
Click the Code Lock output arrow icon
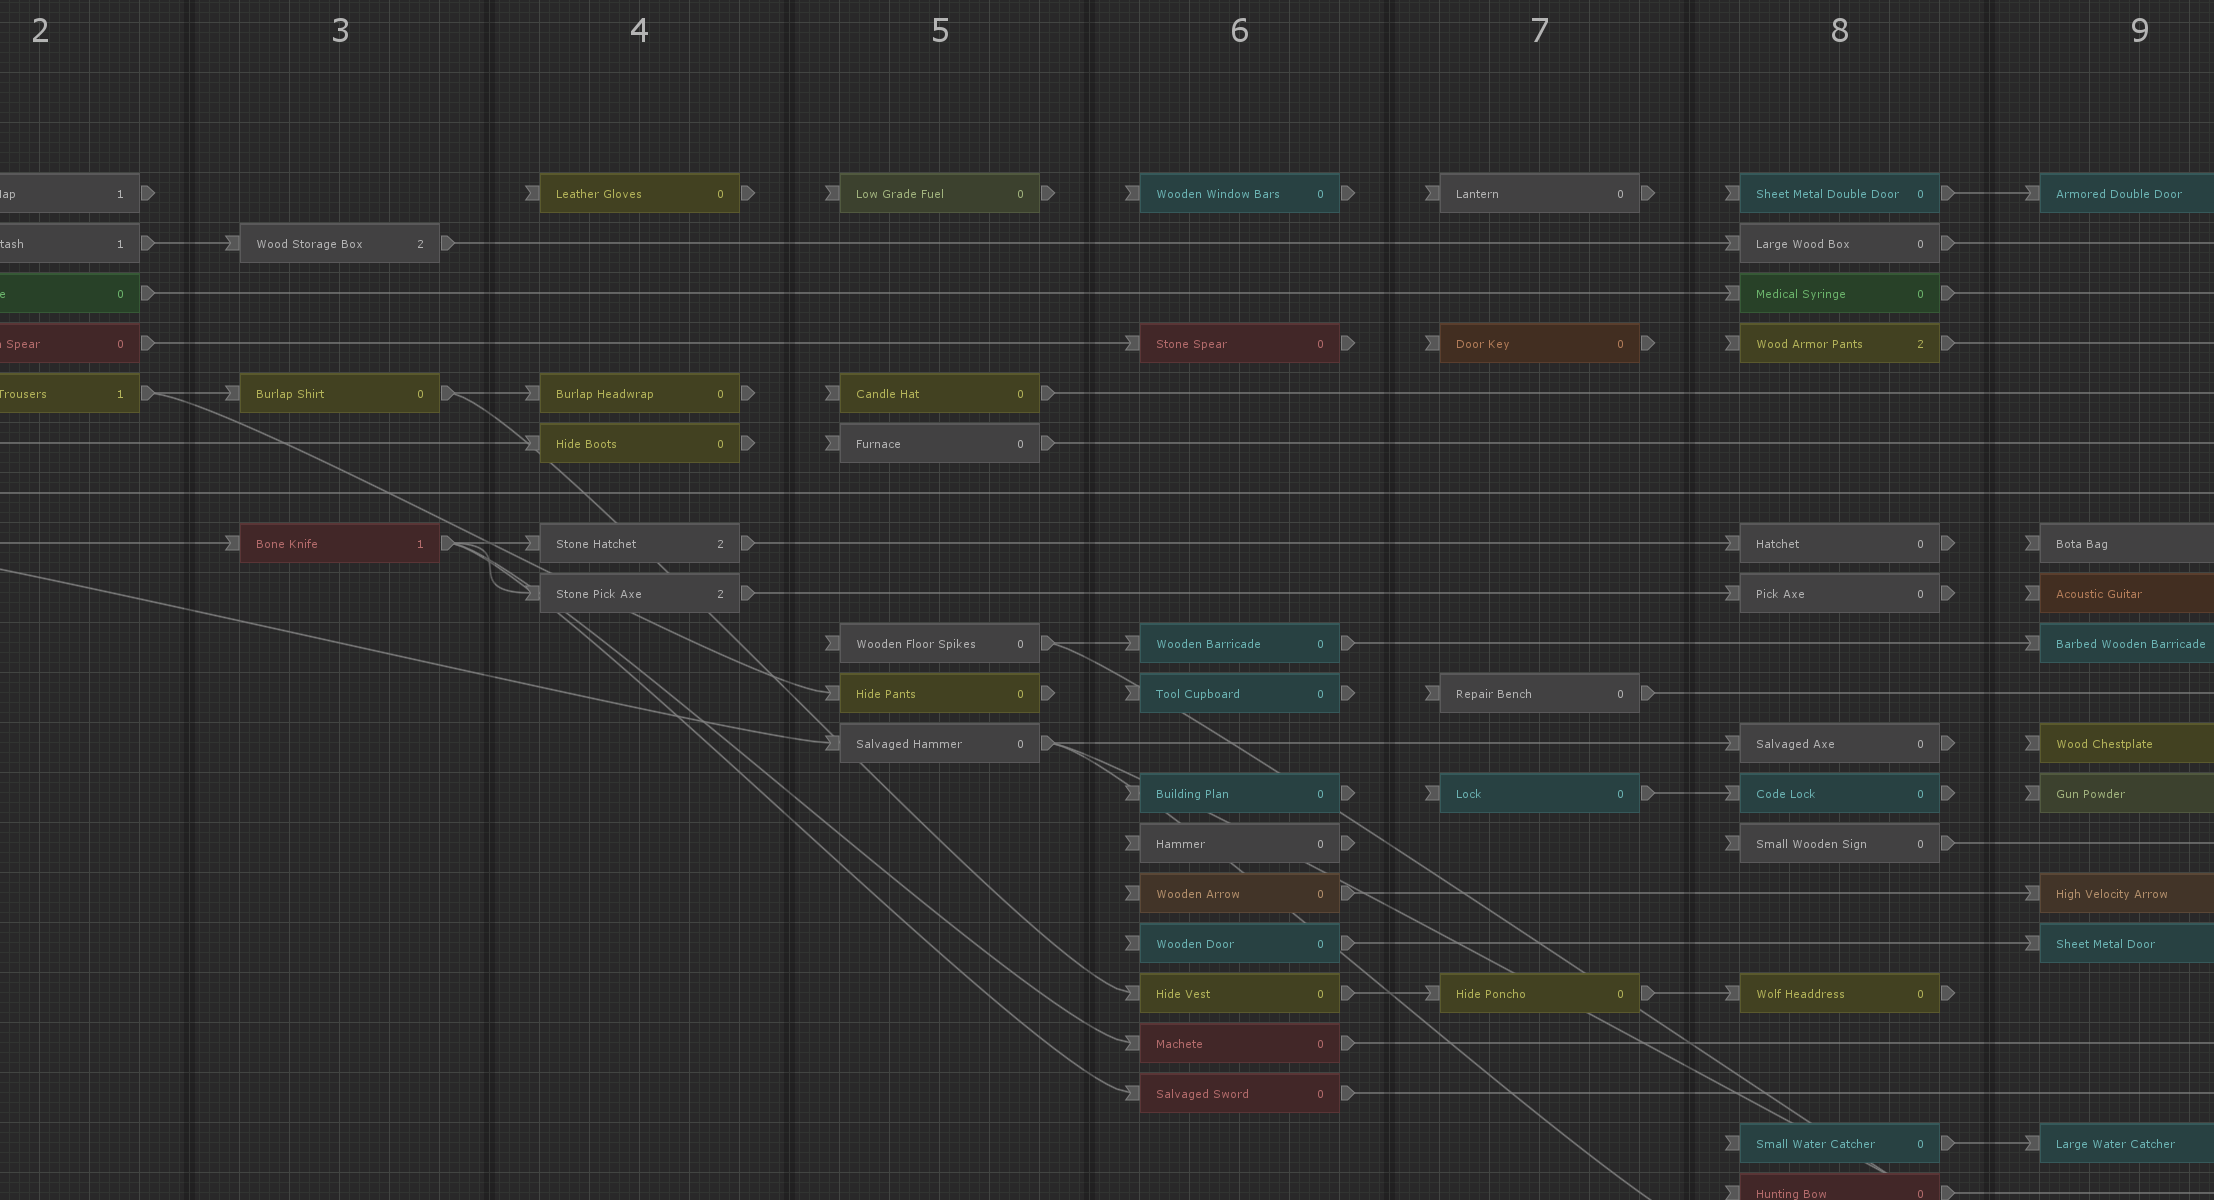click(x=1947, y=794)
